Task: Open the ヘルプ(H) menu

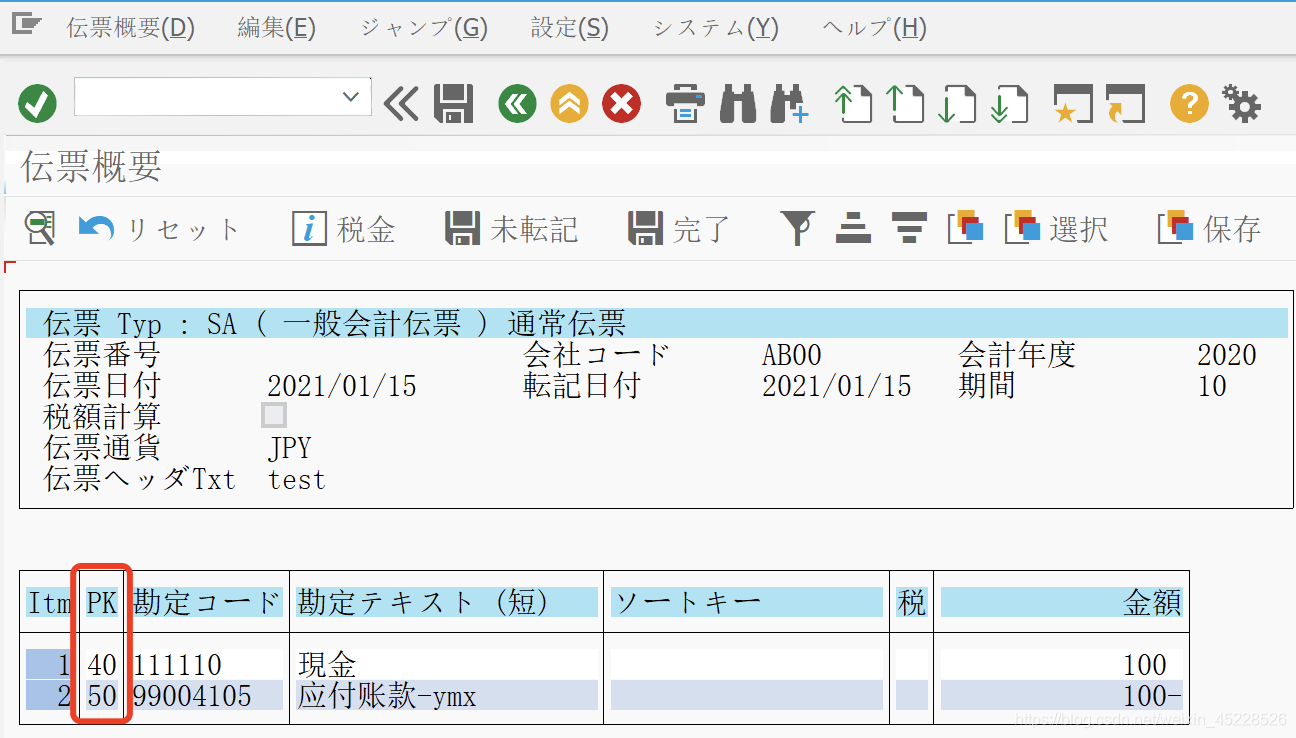Action: [874, 28]
